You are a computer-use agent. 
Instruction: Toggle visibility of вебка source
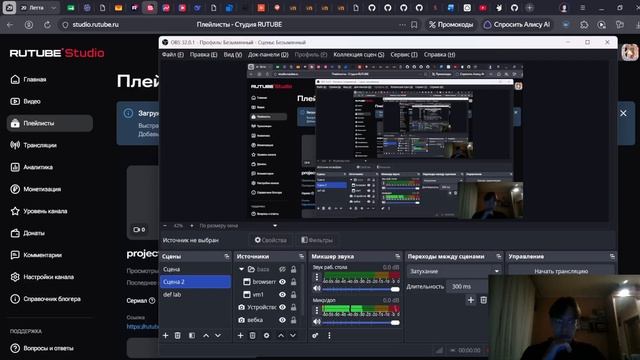(x=282, y=320)
